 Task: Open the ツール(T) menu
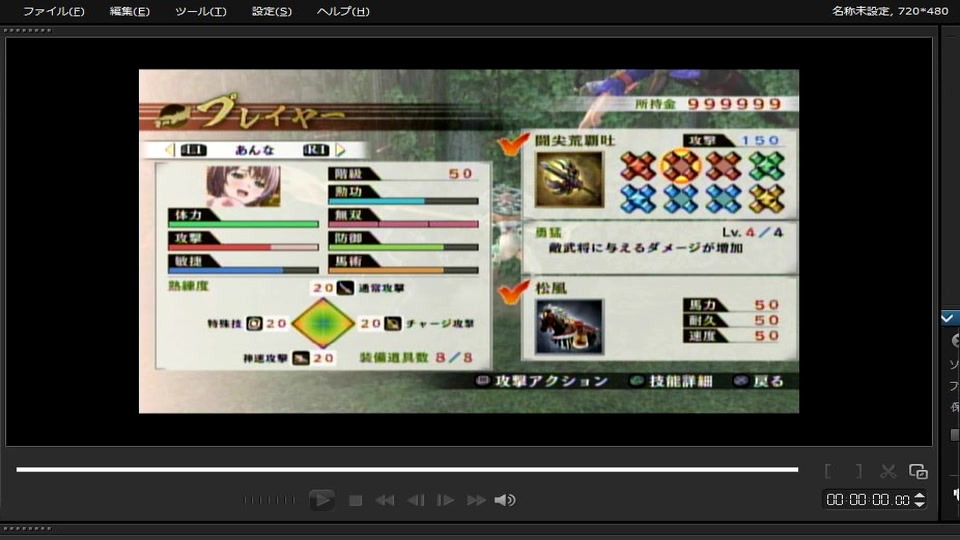click(200, 11)
